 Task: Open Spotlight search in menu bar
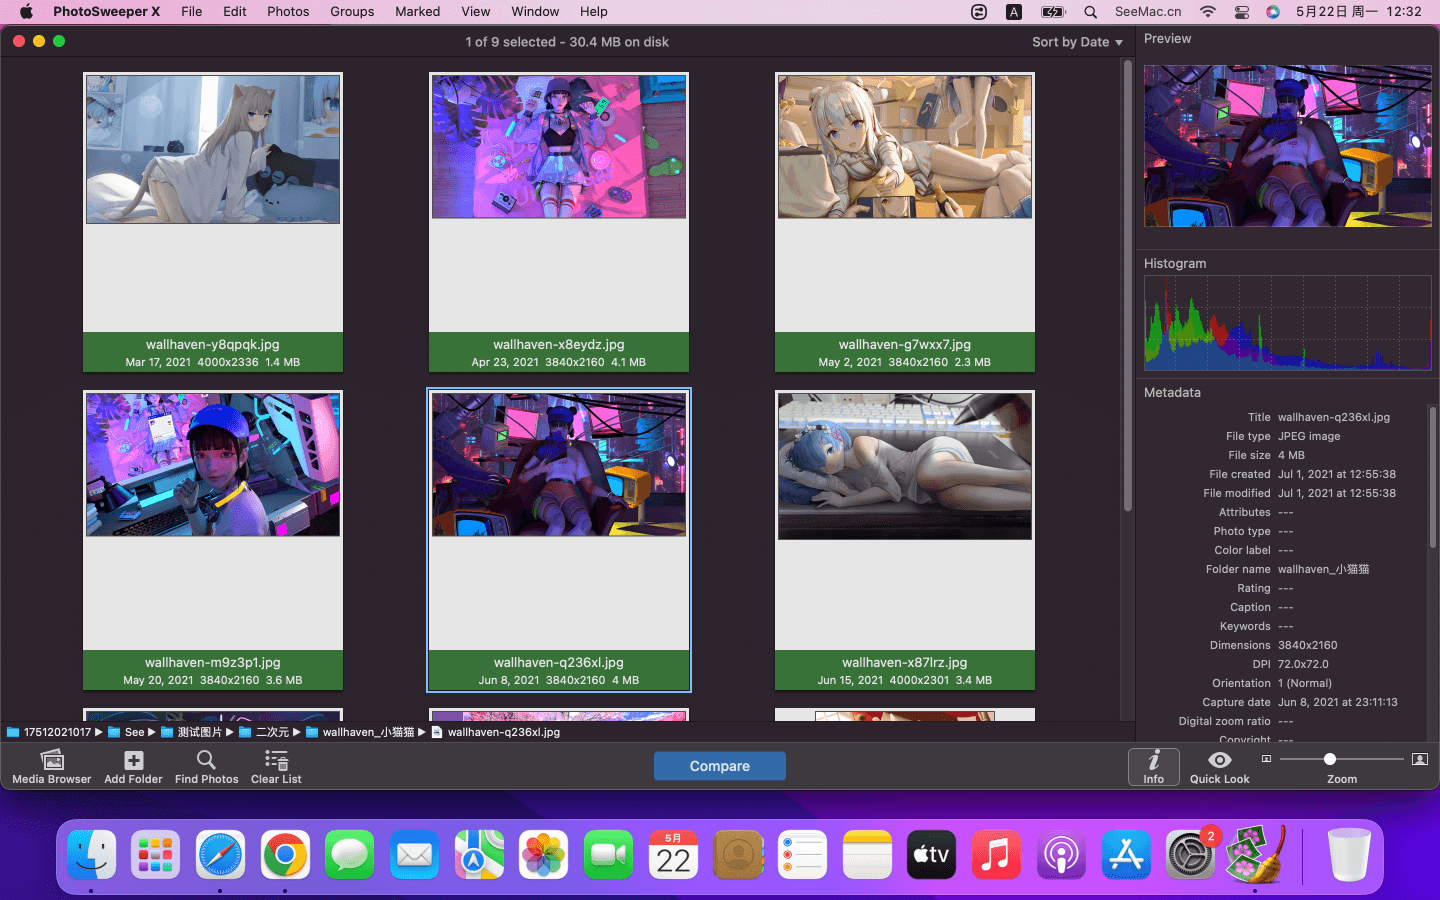[1091, 12]
